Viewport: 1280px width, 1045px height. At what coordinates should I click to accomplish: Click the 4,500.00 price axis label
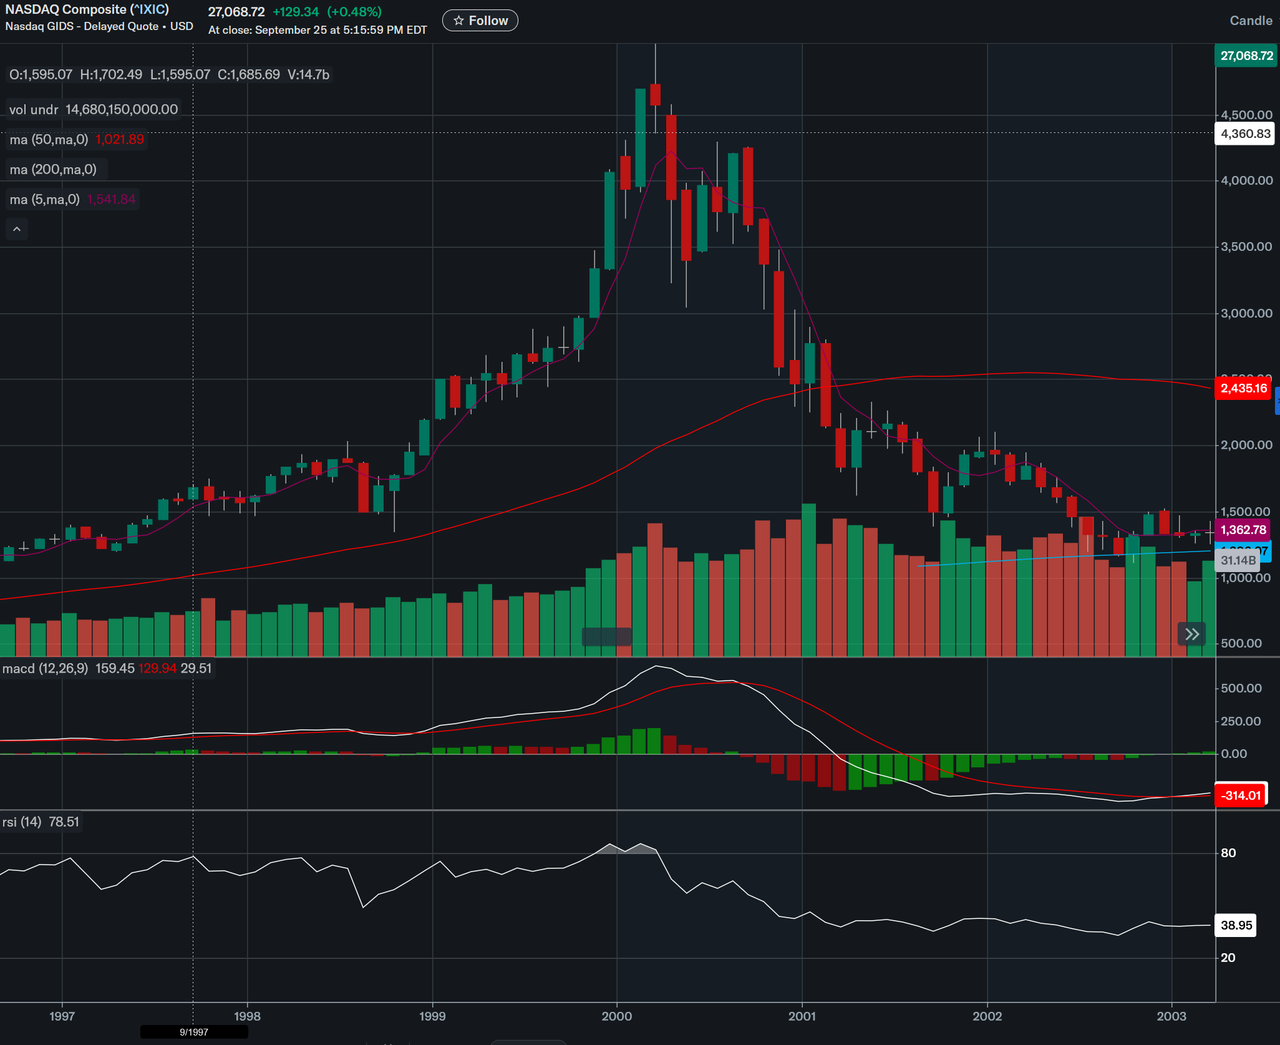[x=1247, y=115]
